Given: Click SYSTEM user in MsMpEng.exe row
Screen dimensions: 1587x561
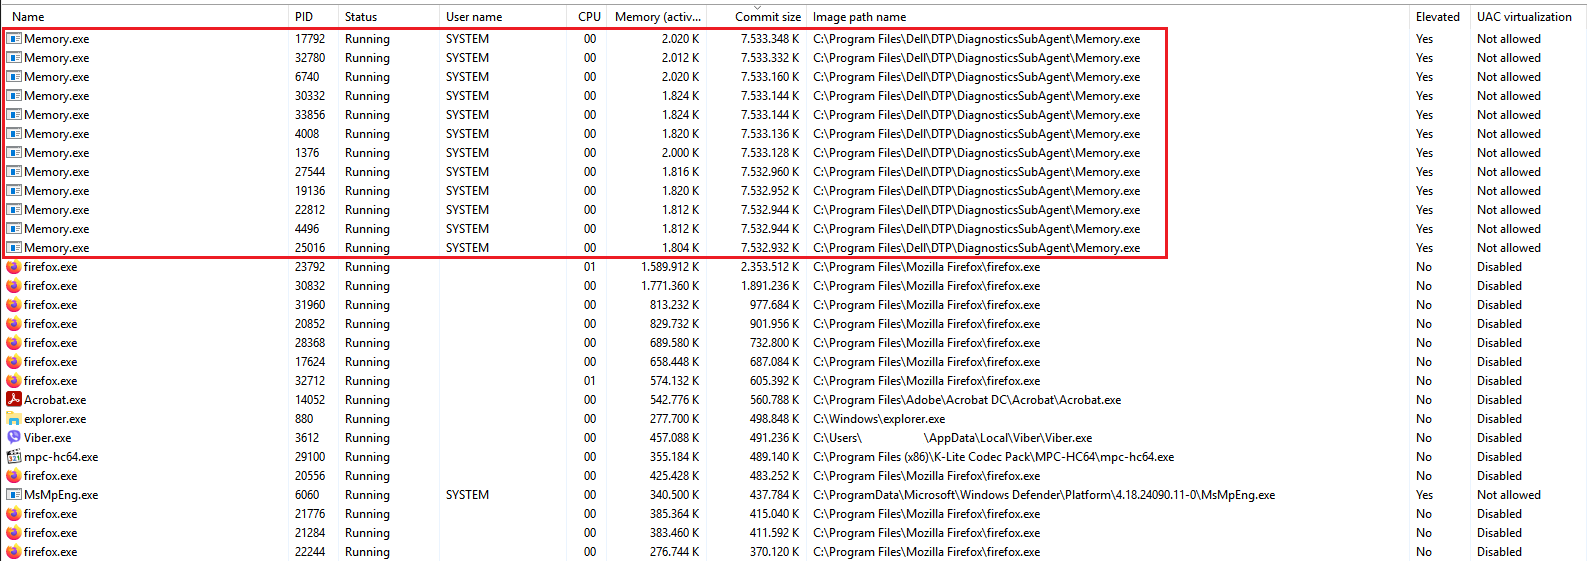Looking at the screenshot, I should point(467,495).
